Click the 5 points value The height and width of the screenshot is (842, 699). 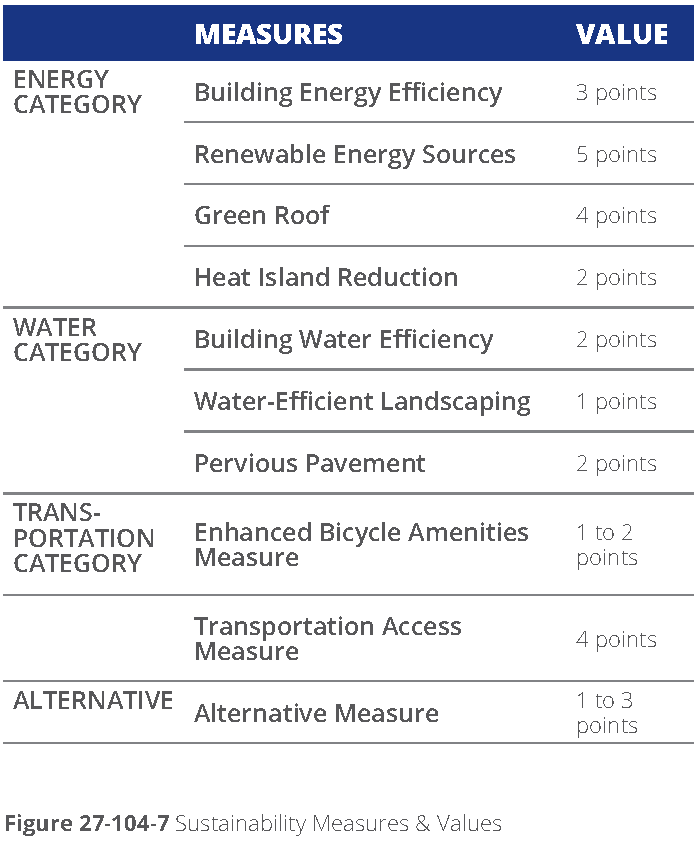(616, 155)
